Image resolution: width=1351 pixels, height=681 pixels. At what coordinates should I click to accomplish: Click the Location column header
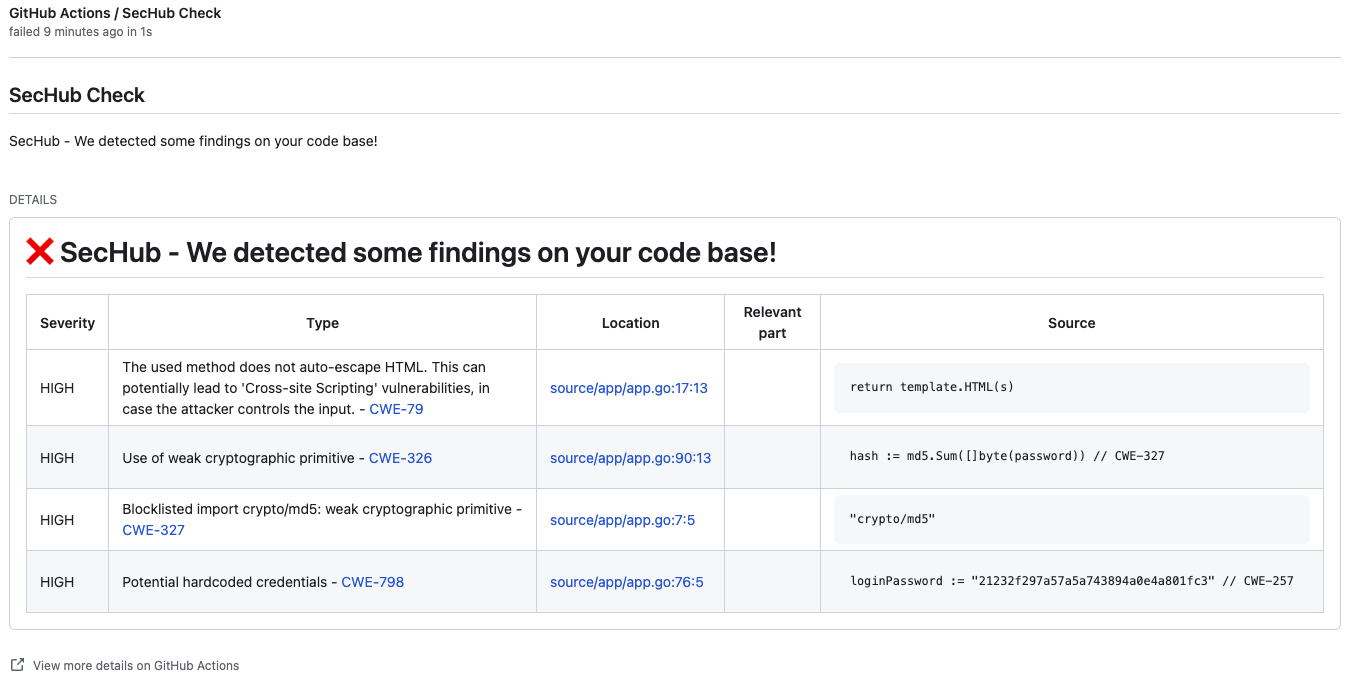[630, 323]
